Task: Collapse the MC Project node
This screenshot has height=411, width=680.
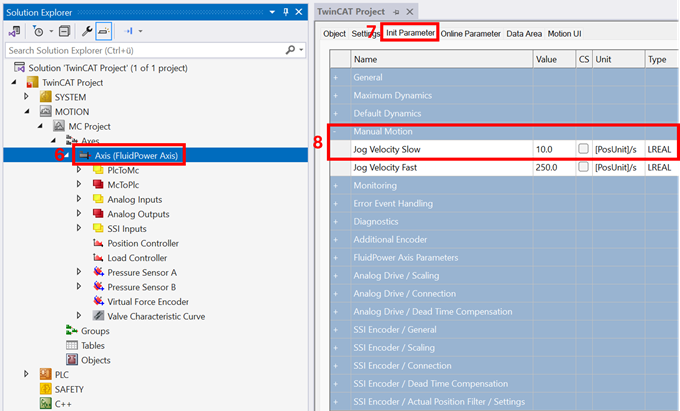Action: (x=40, y=126)
